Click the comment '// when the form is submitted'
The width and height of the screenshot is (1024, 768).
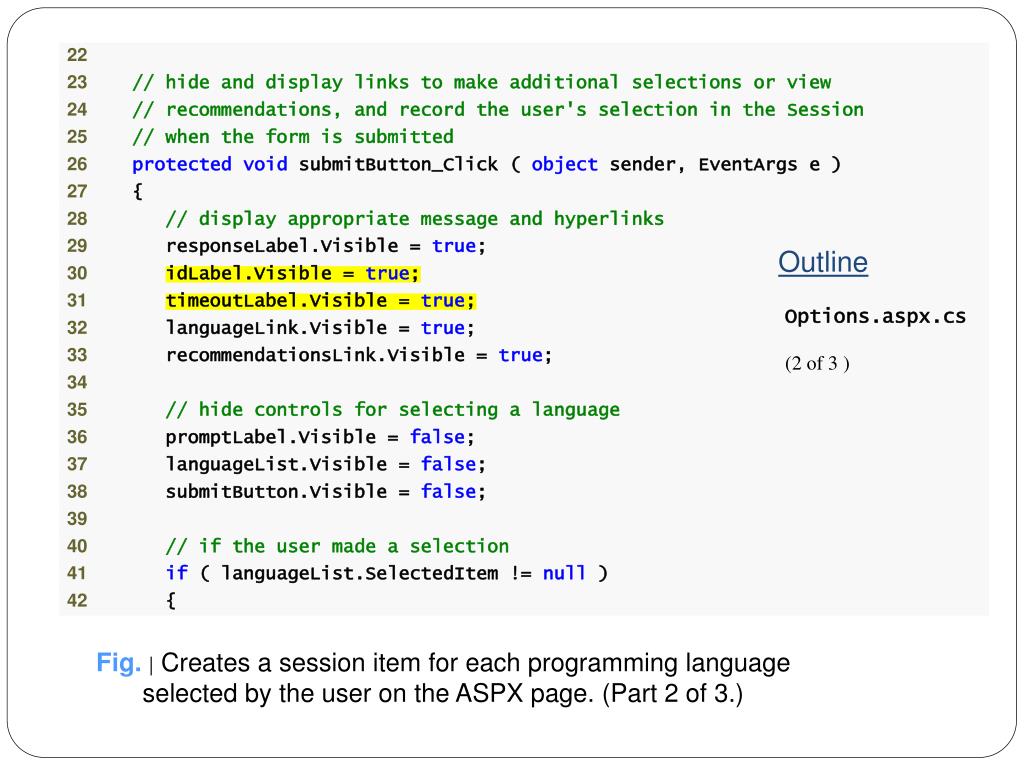pyautogui.click(x=293, y=137)
